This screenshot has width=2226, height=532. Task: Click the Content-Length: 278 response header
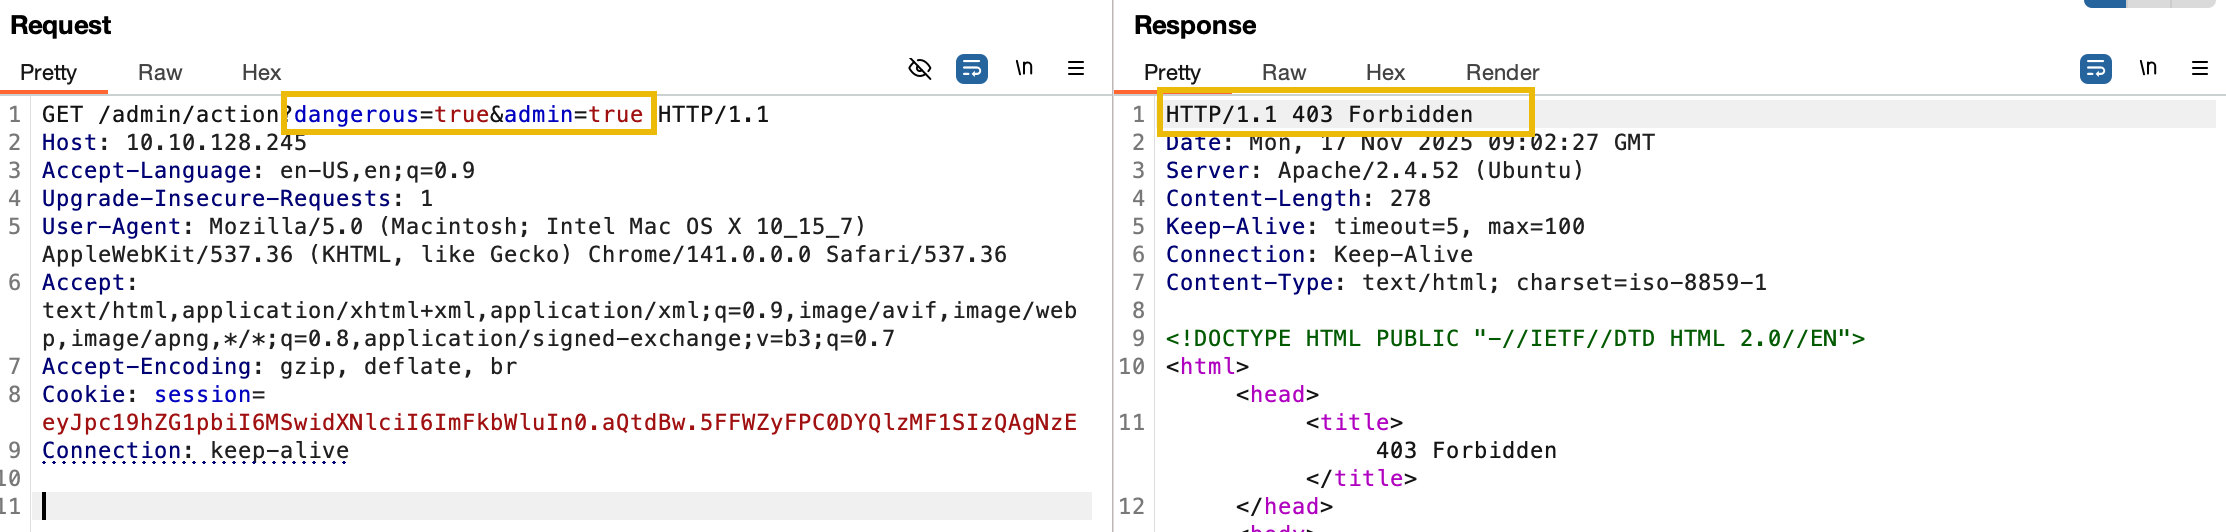click(x=1298, y=198)
